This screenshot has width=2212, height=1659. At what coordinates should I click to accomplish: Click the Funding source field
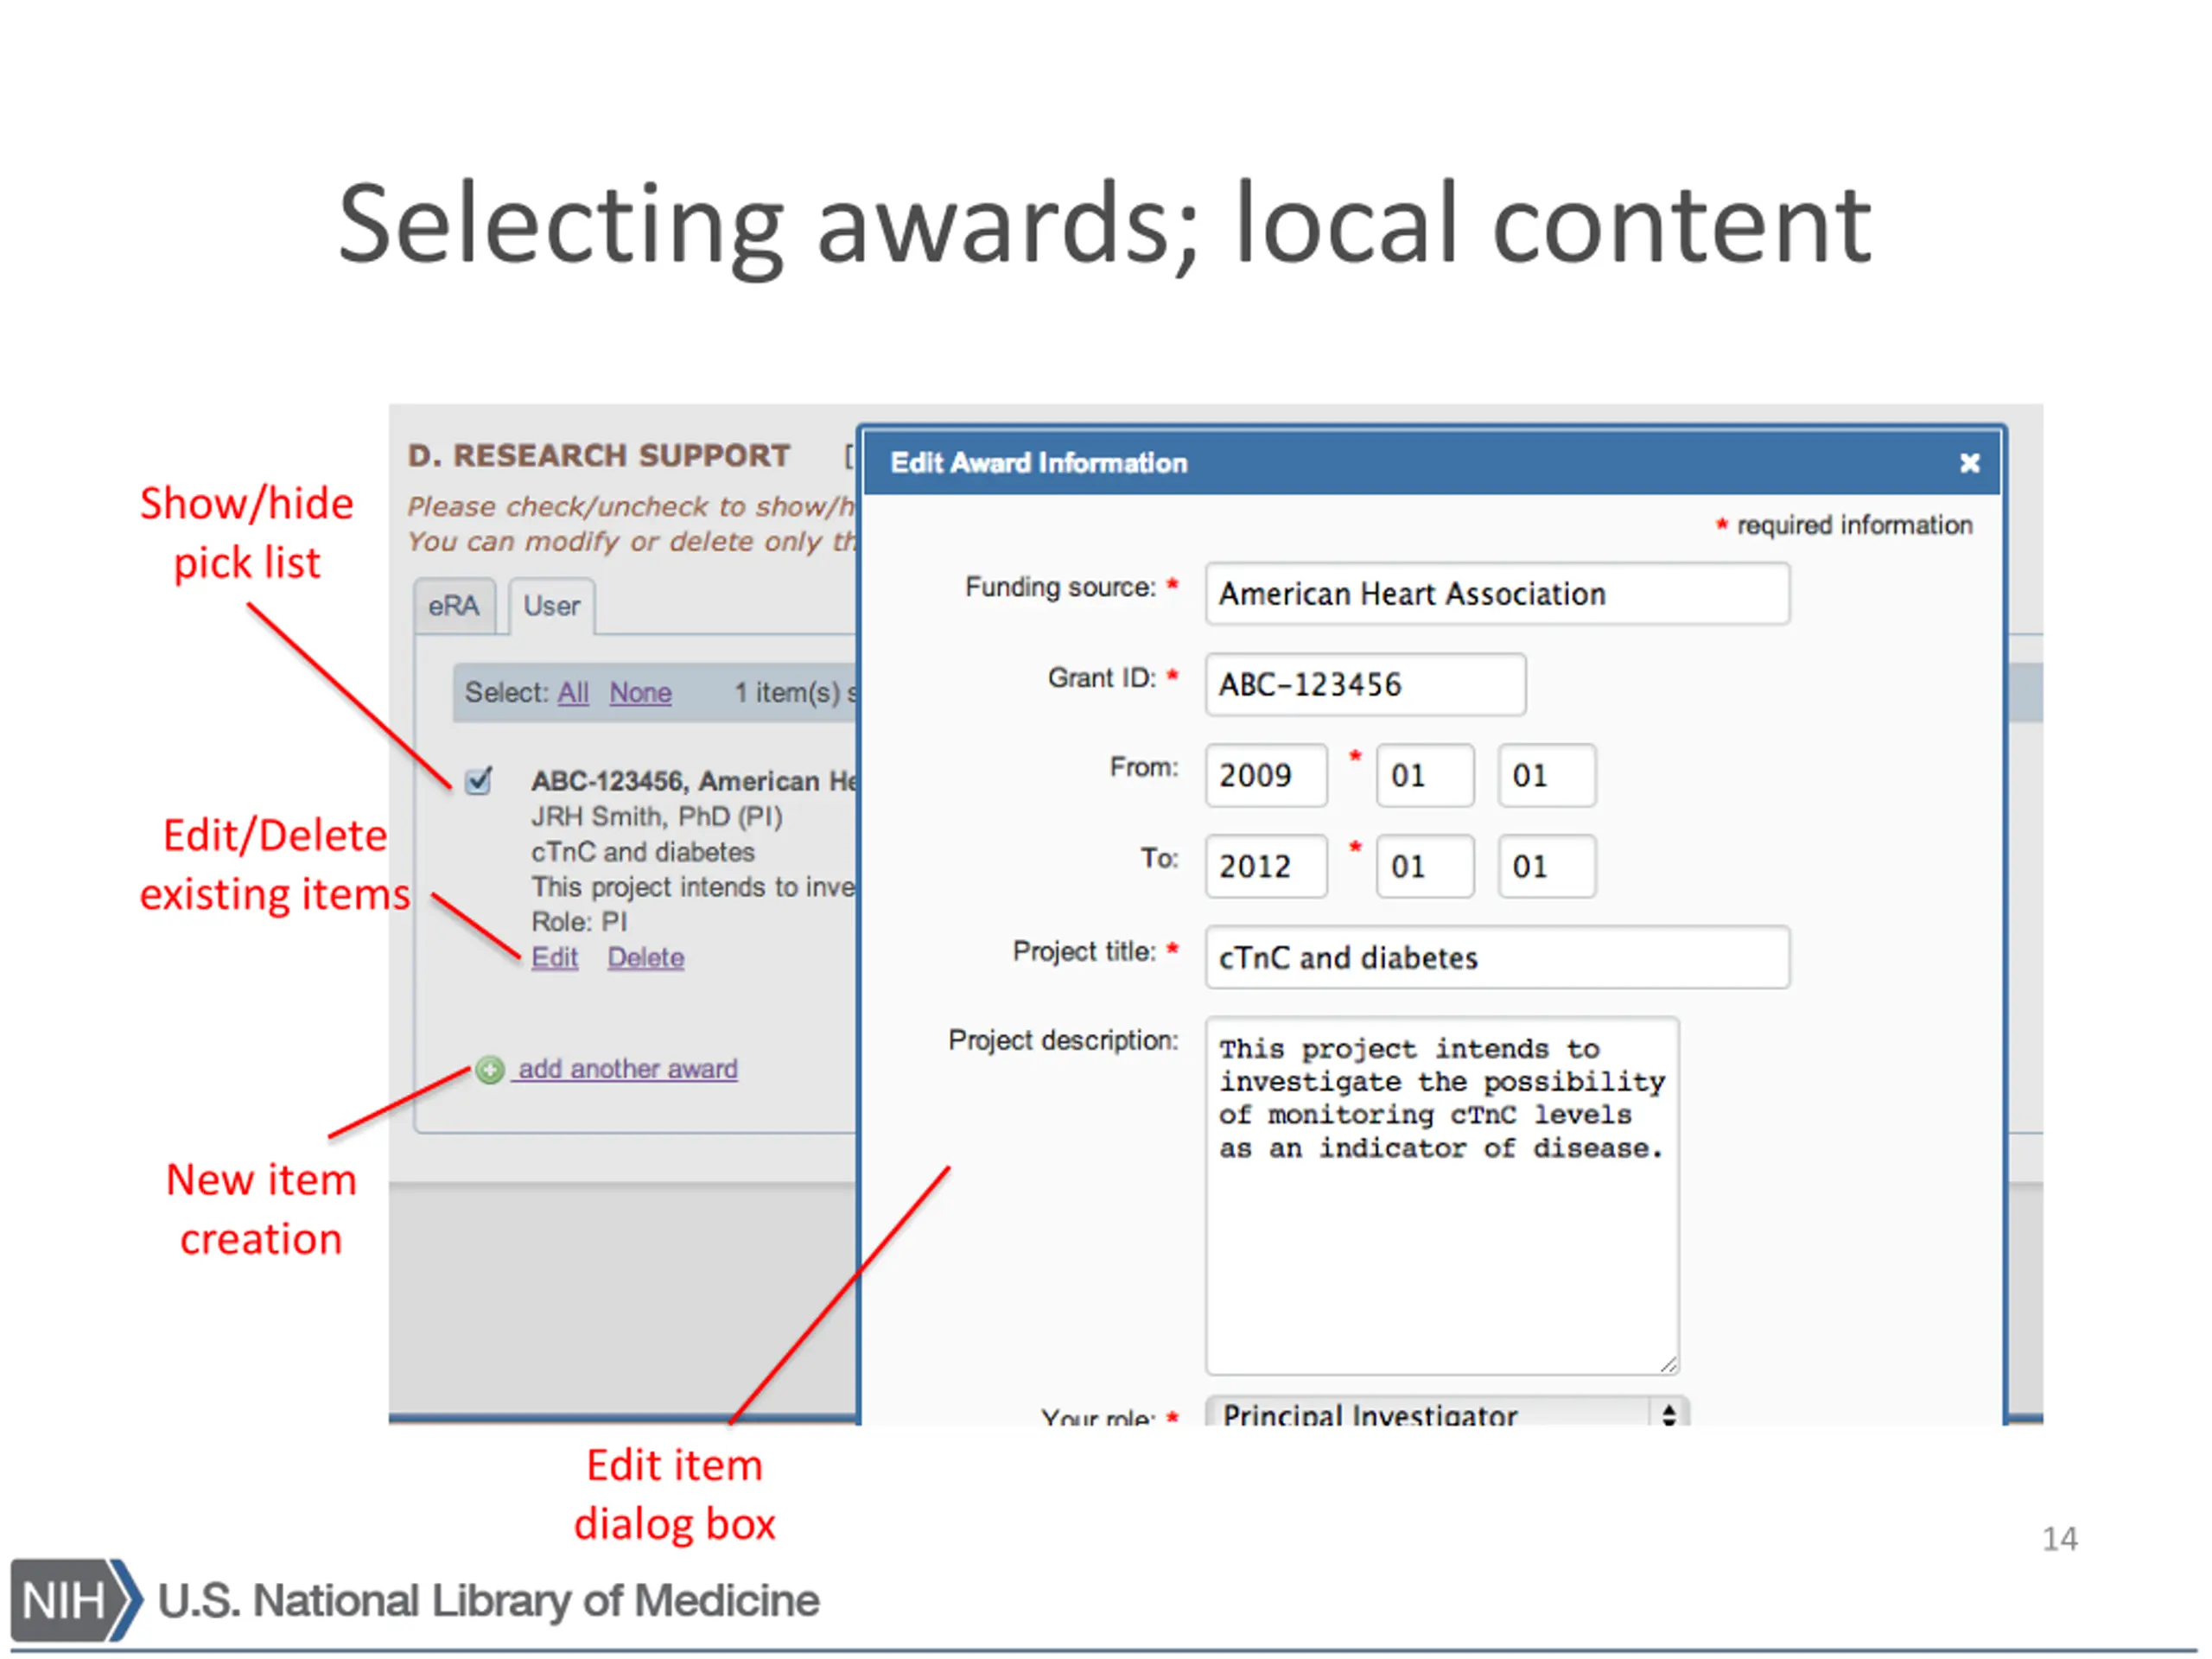[x=1497, y=594]
